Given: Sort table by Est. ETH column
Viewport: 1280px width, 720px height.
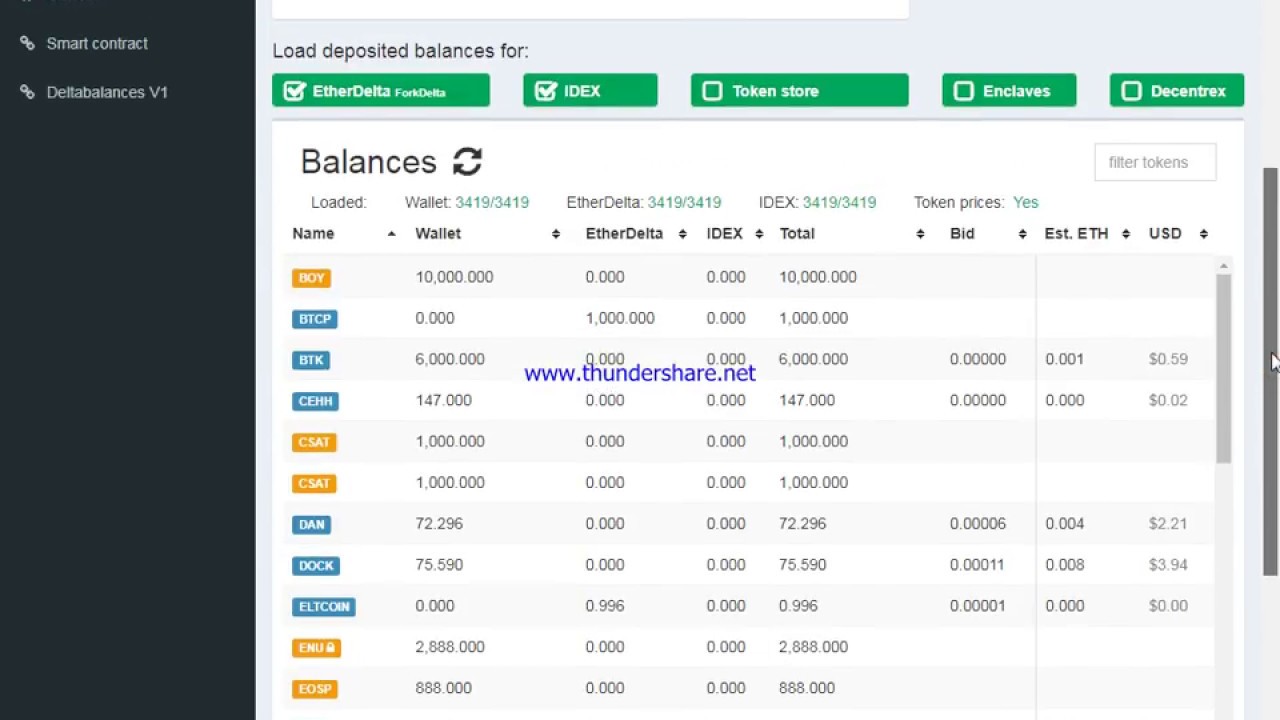Looking at the screenshot, I should coord(1087,233).
